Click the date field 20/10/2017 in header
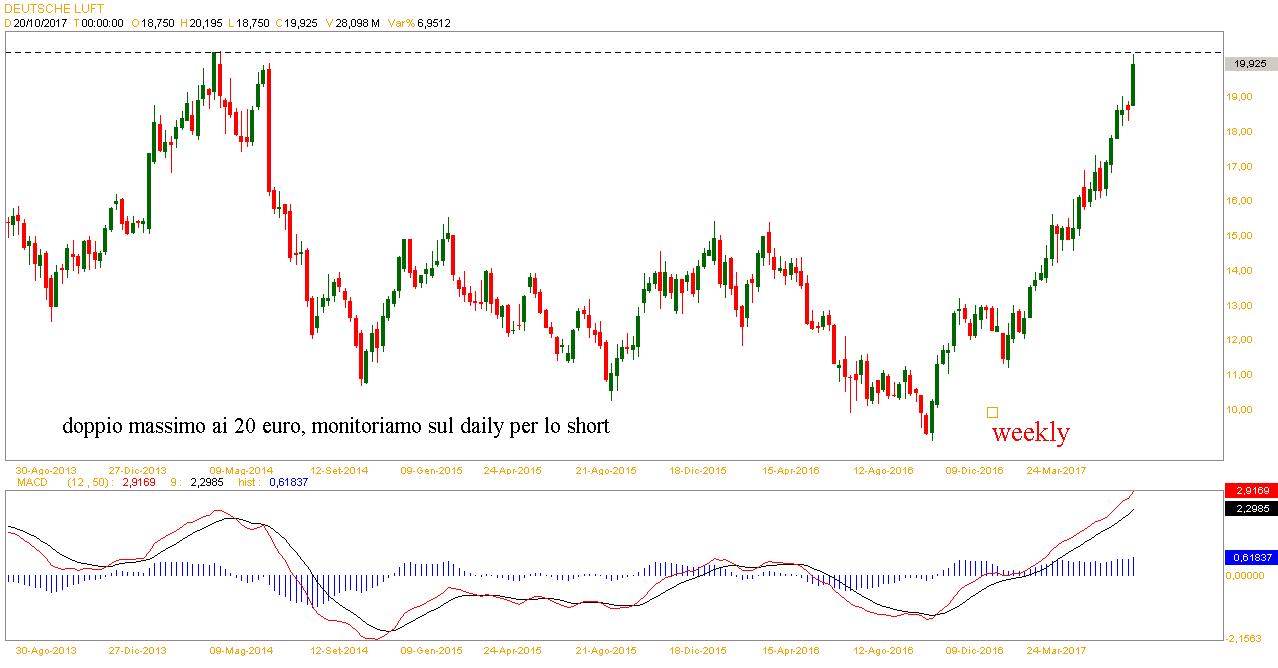This screenshot has width=1278, height=668. (42, 23)
